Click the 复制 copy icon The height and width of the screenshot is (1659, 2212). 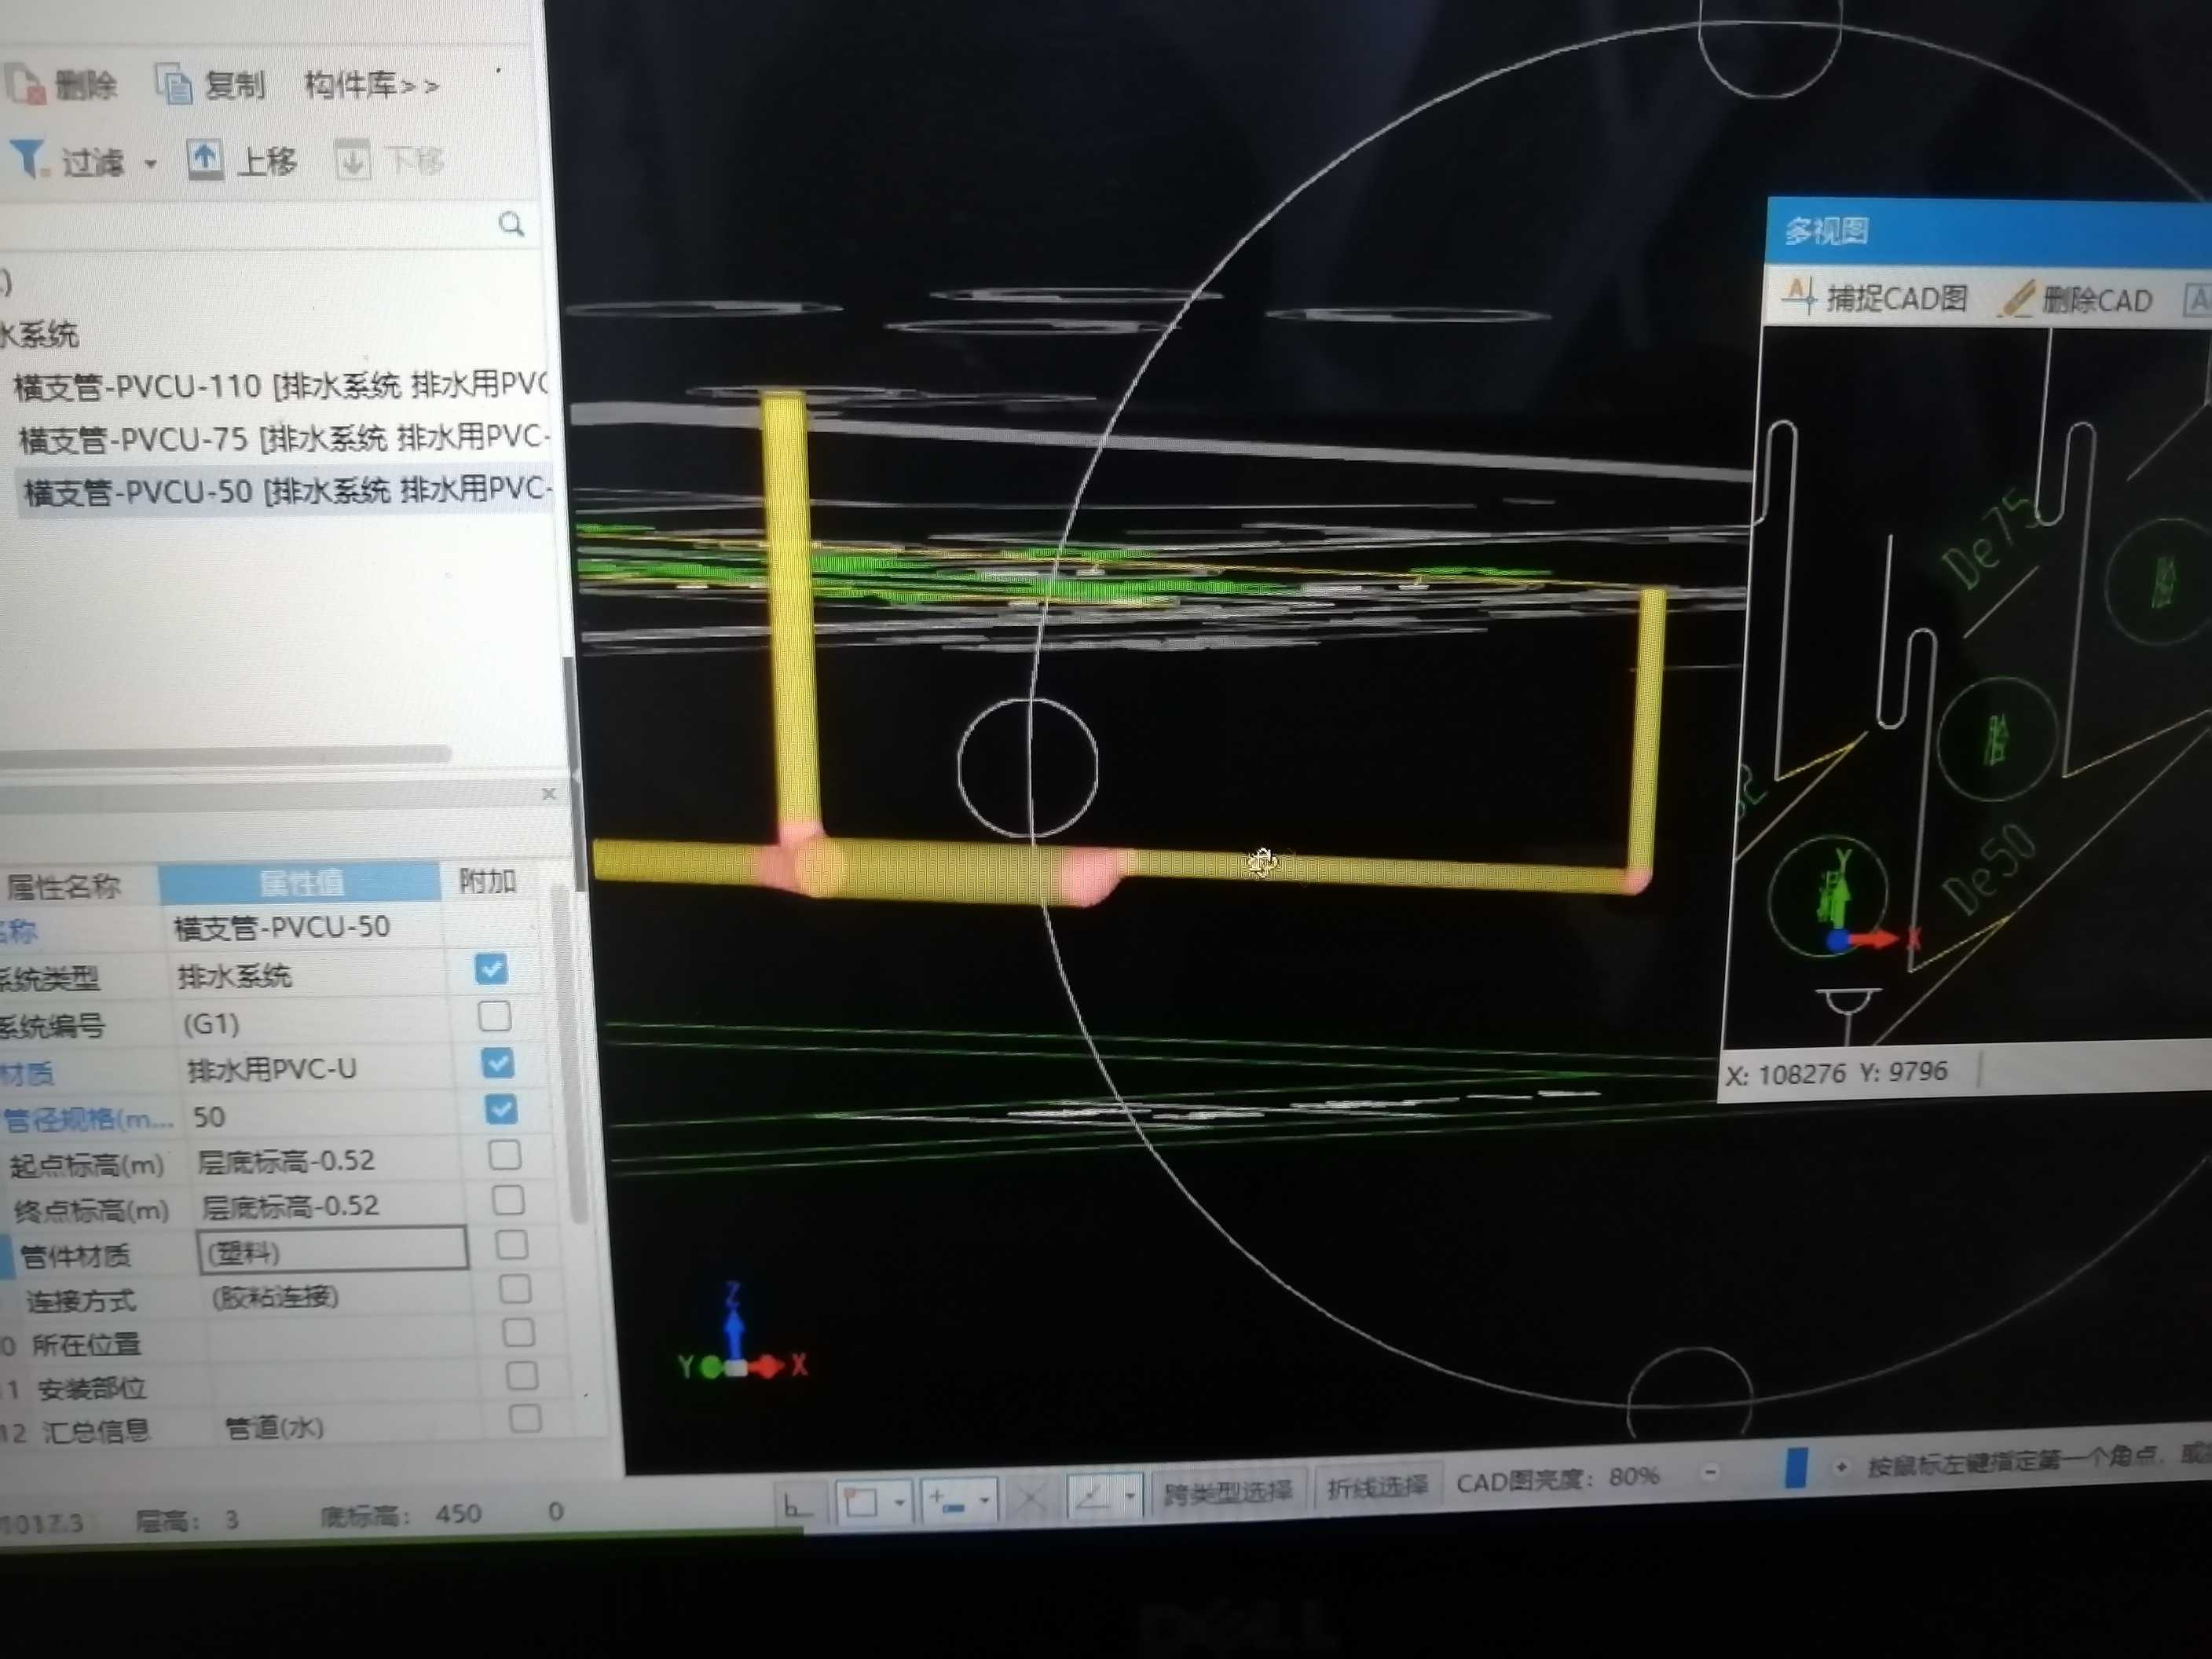(173, 85)
